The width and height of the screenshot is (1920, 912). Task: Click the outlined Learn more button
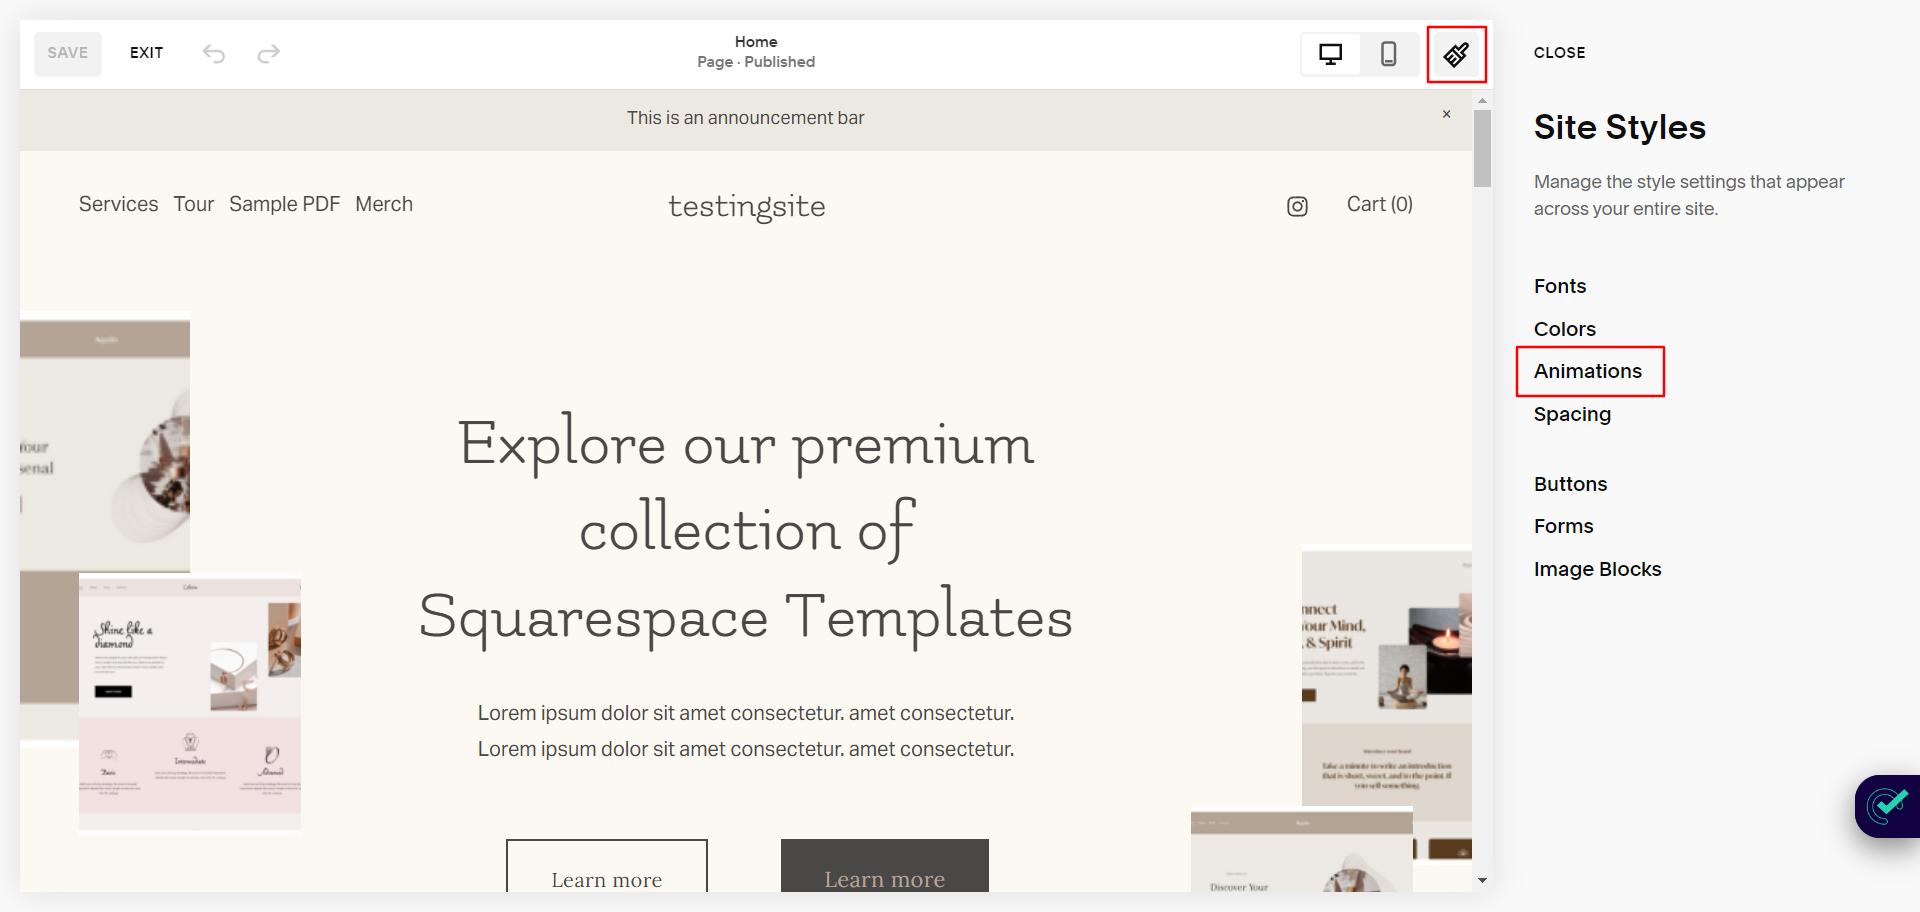pos(607,866)
